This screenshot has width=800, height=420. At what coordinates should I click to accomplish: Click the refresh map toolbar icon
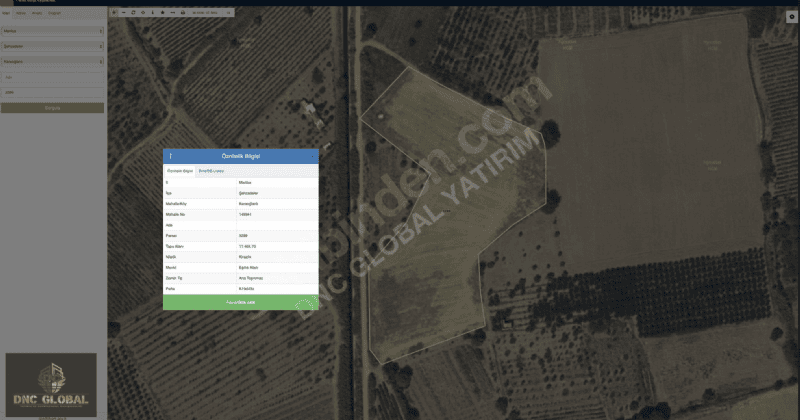[x=133, y=12]
